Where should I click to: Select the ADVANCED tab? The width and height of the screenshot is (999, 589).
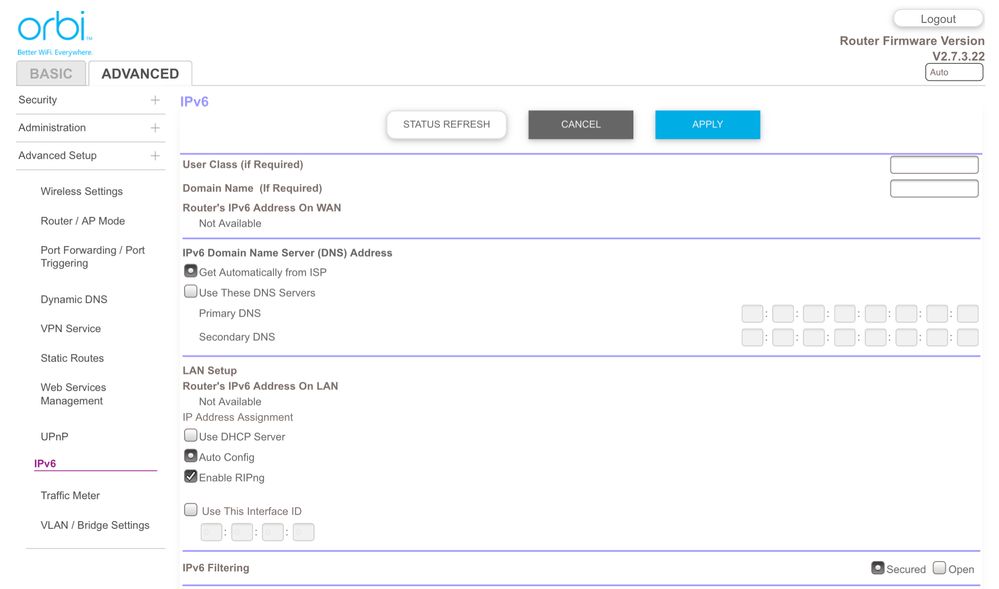[x=140, y=73]
